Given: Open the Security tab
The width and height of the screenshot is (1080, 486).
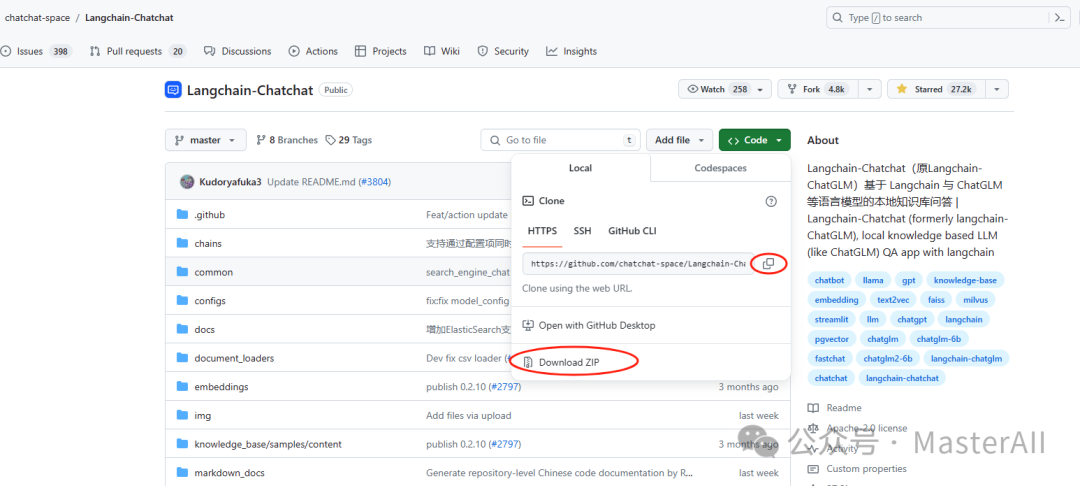Looking at the screenshot, I should point(503,51).
